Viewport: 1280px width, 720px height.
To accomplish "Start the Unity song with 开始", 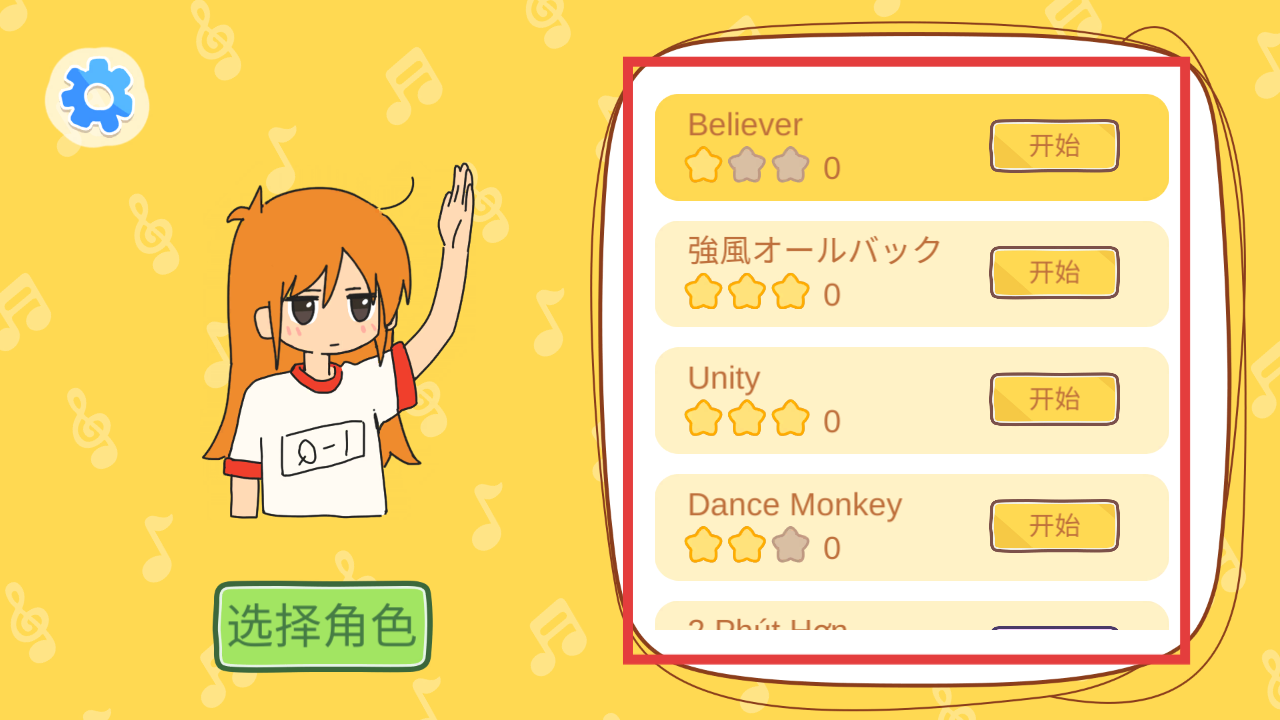I will (x=1054, y=399).
